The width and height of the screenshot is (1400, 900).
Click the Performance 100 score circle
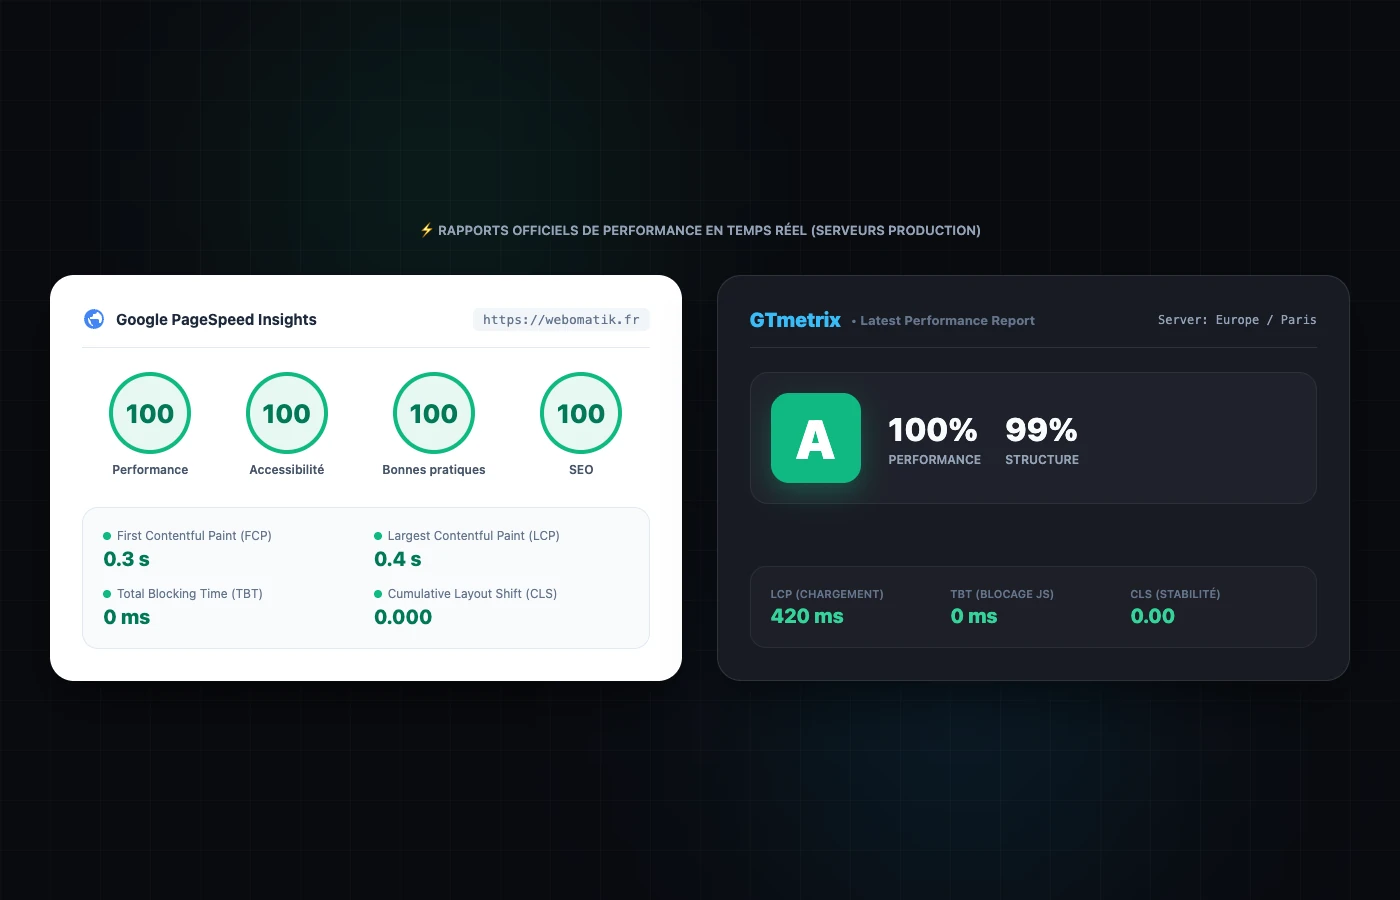point(150,413)
